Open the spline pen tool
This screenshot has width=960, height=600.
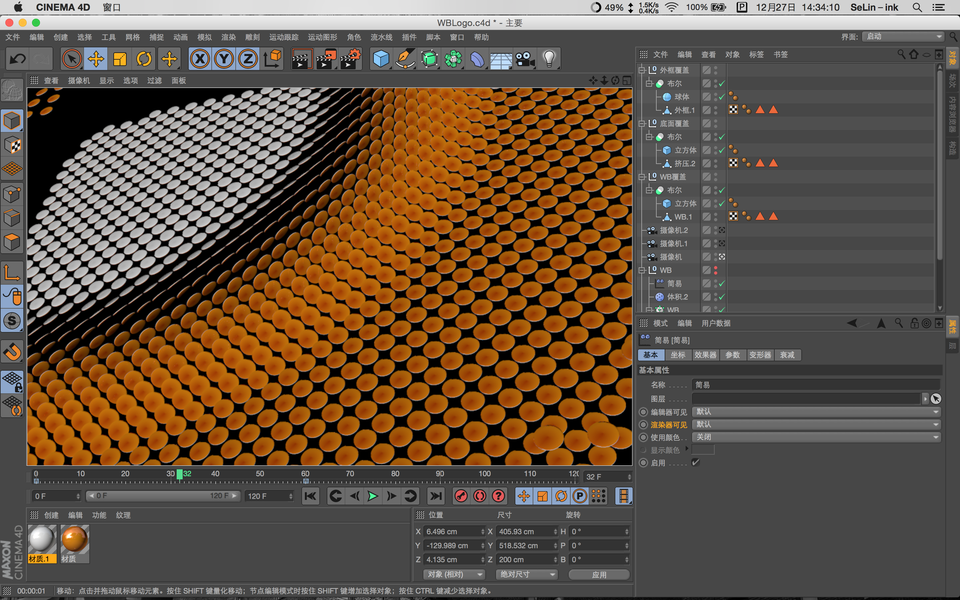click(x=405, y=59)
